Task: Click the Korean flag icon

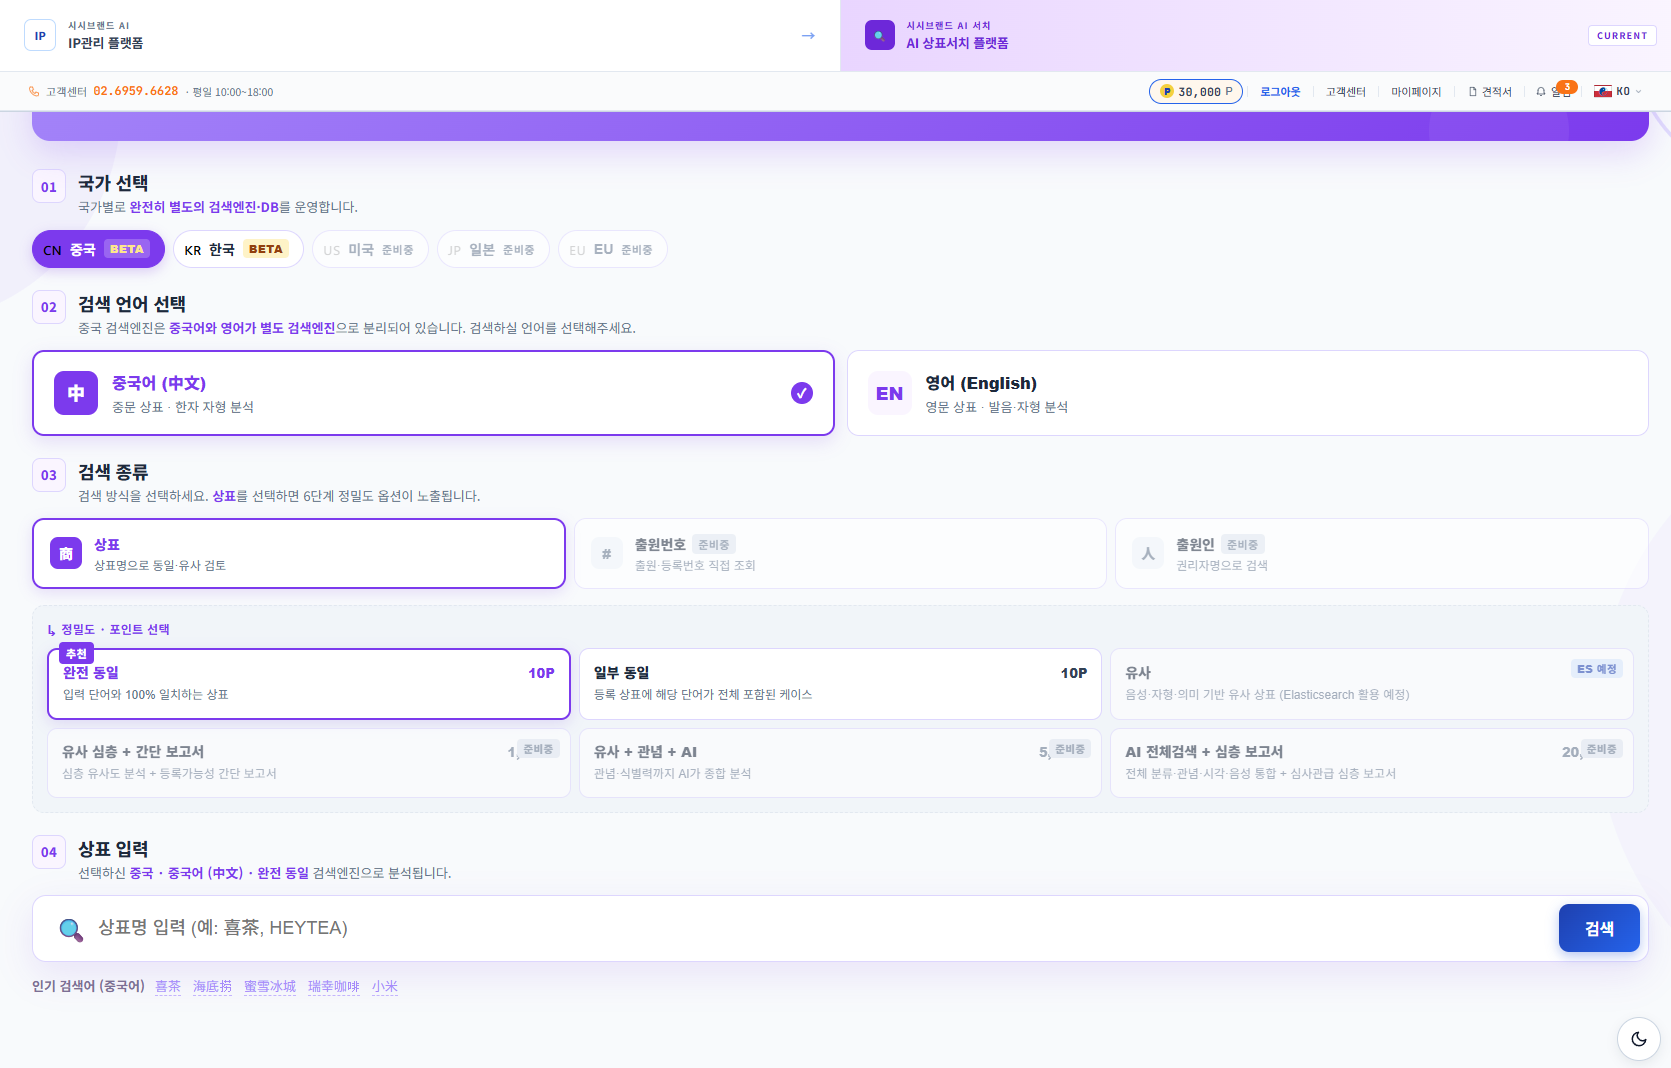Action: tap(1603, 92)
